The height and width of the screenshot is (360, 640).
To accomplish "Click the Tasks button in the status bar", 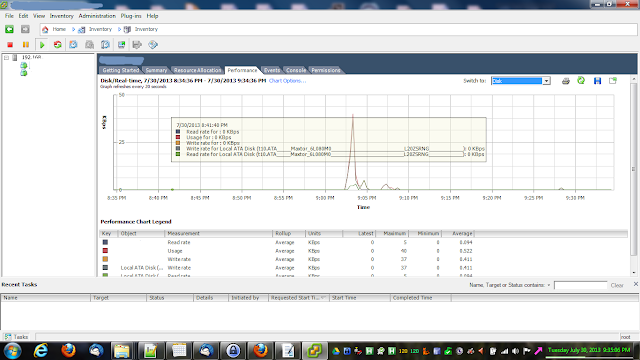I will [x=16, y=337].
